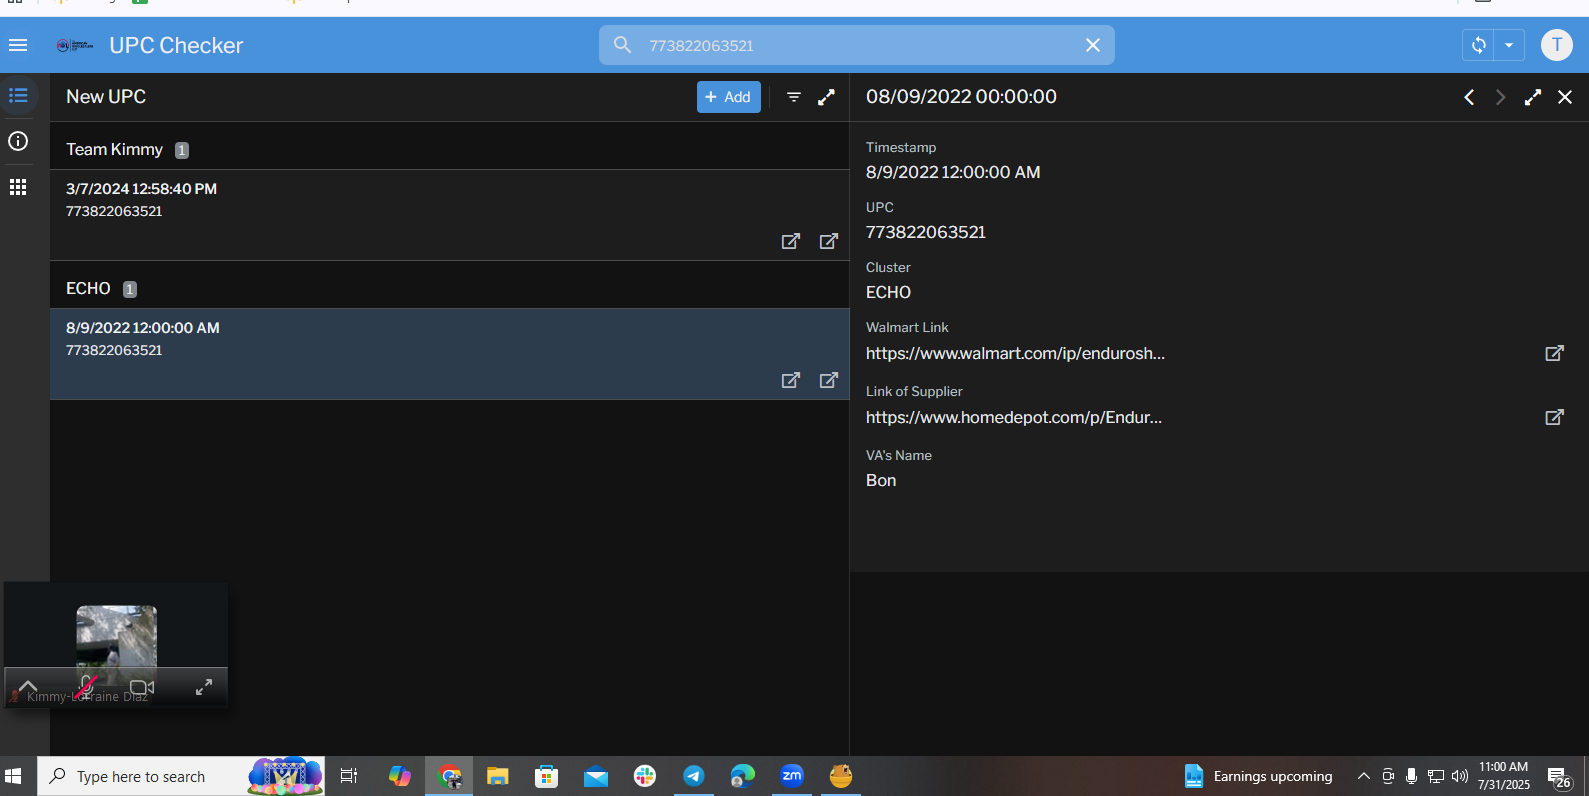Open Slack from the taskbar
The image size is (1589, 796).
tap(645, 776)
